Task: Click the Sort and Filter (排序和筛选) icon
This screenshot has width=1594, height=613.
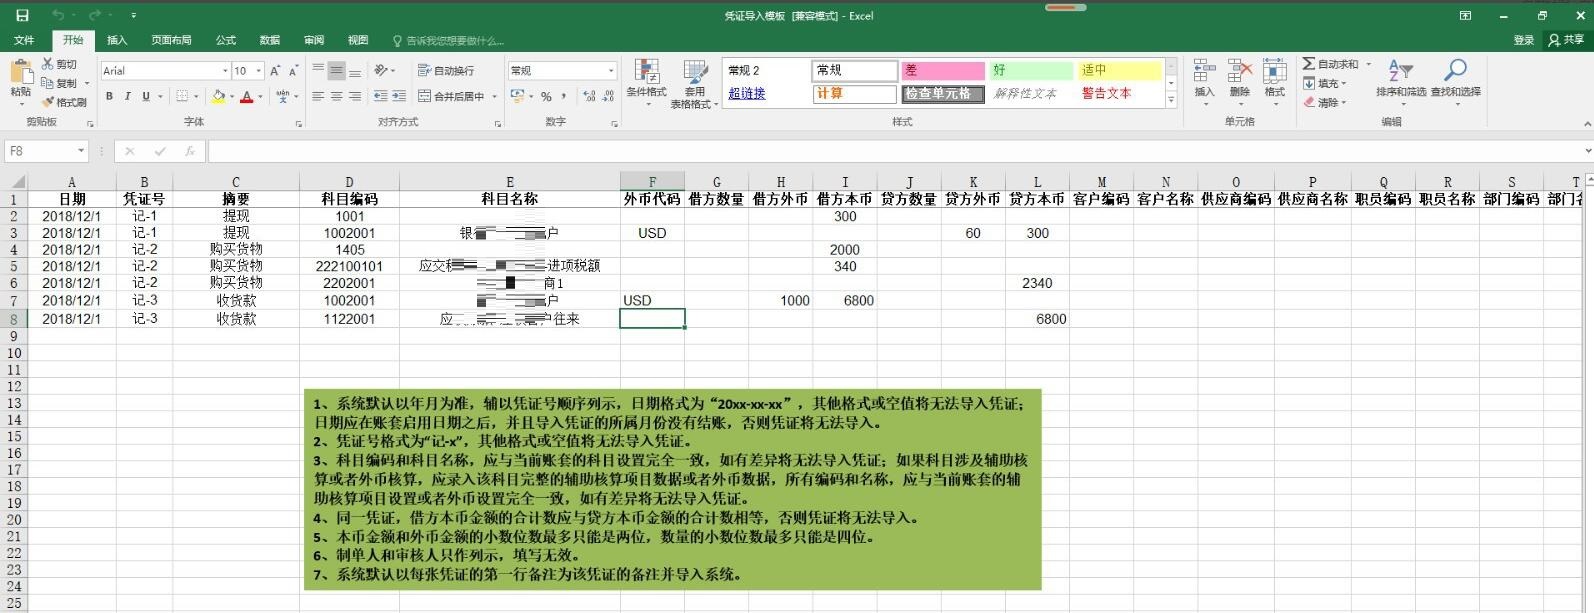Action: point(1400,70)
